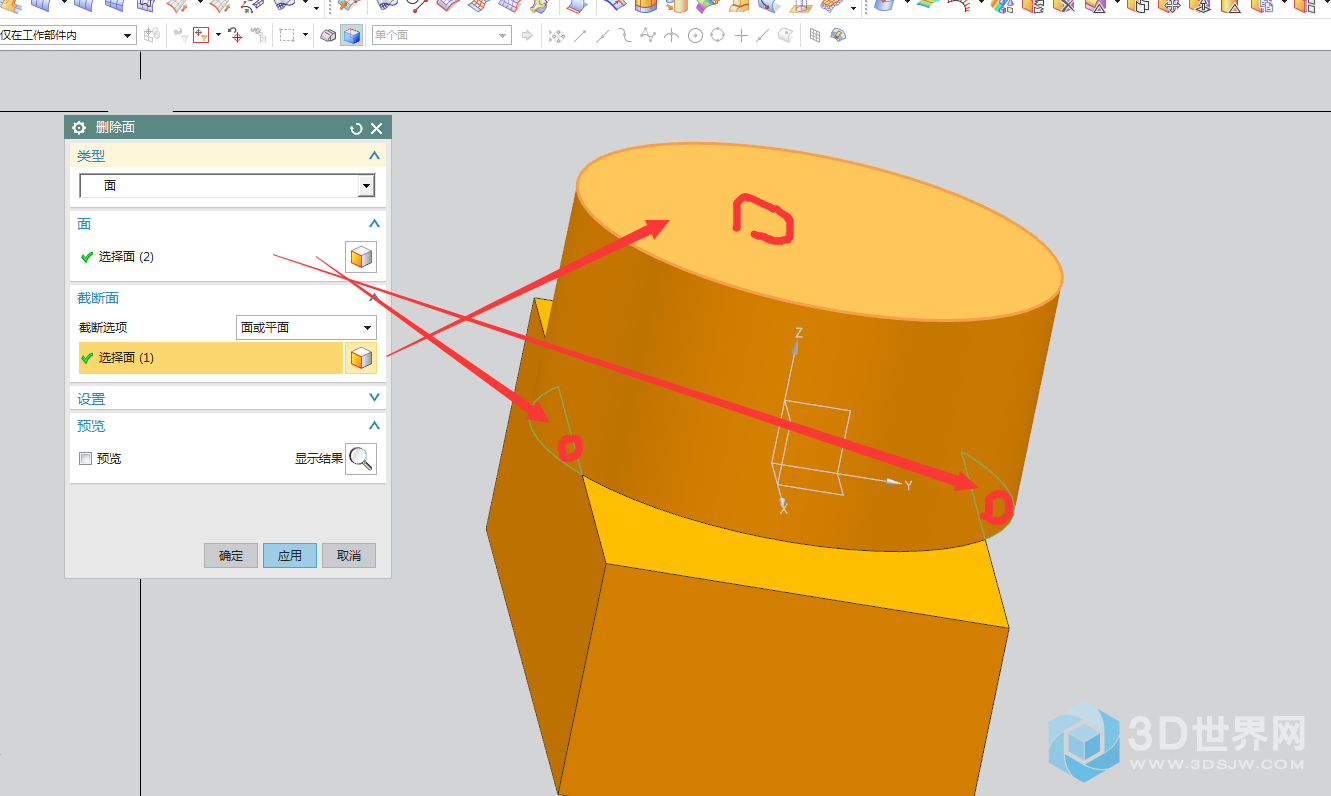Click the 确定 button
Viewport: 1331px width, 796px height.
click(231, 555)
